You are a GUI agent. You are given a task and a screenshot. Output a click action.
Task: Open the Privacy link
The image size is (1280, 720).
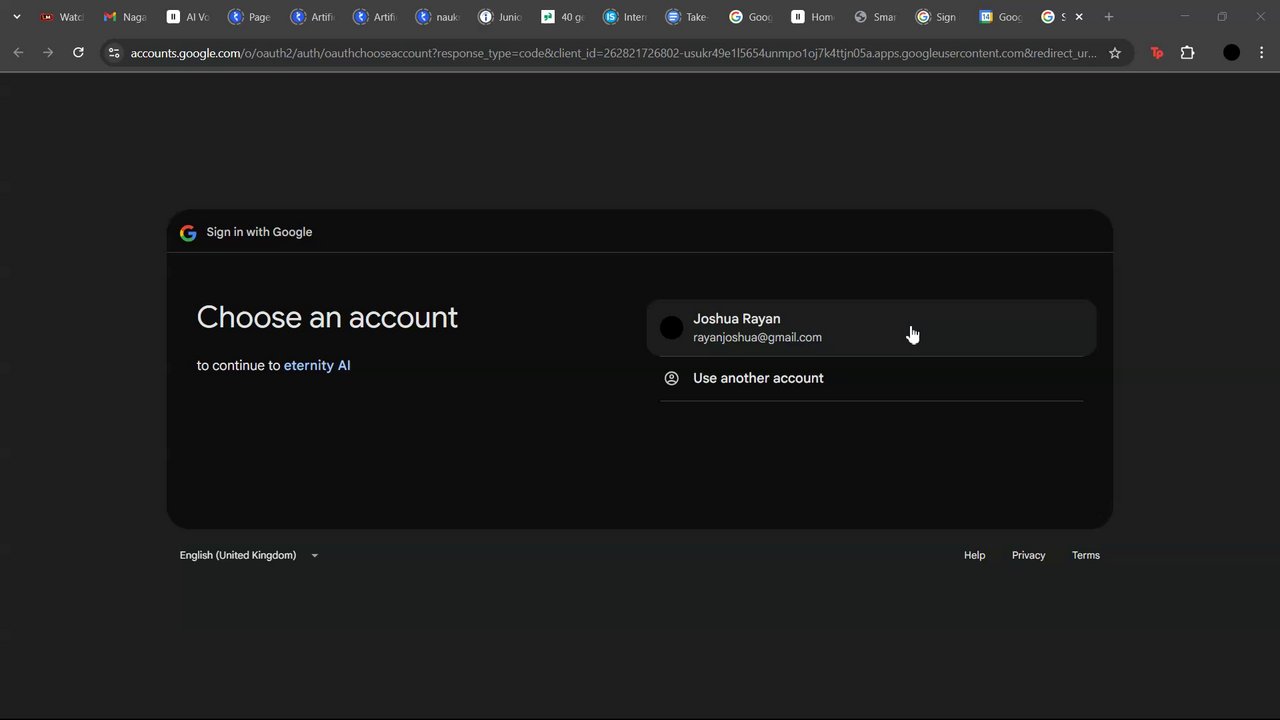(1028, 555)
